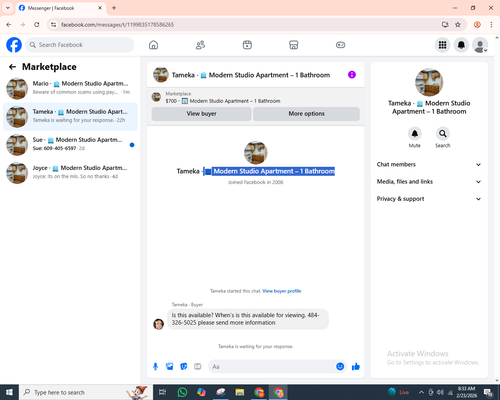Screen dimensions: 500x400
Task: Open the Marketplace icon in top navigation
Action: [x=294, y=45]
